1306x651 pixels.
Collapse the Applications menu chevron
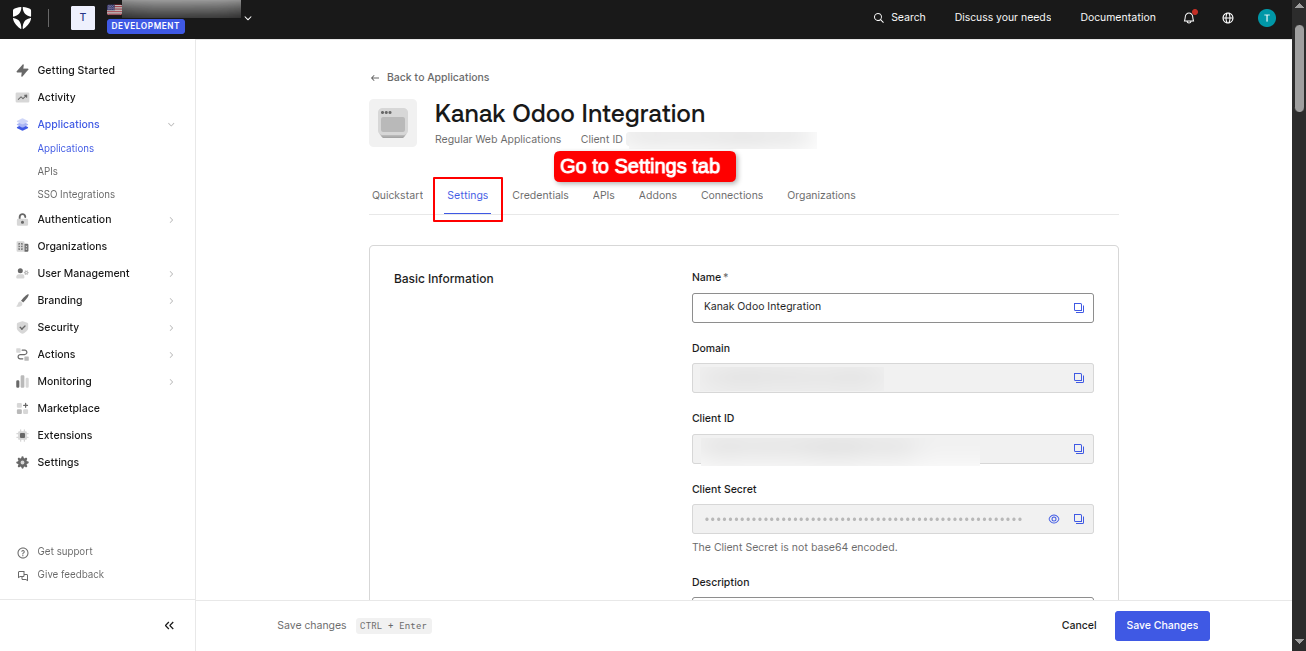(x=171, y=124)
